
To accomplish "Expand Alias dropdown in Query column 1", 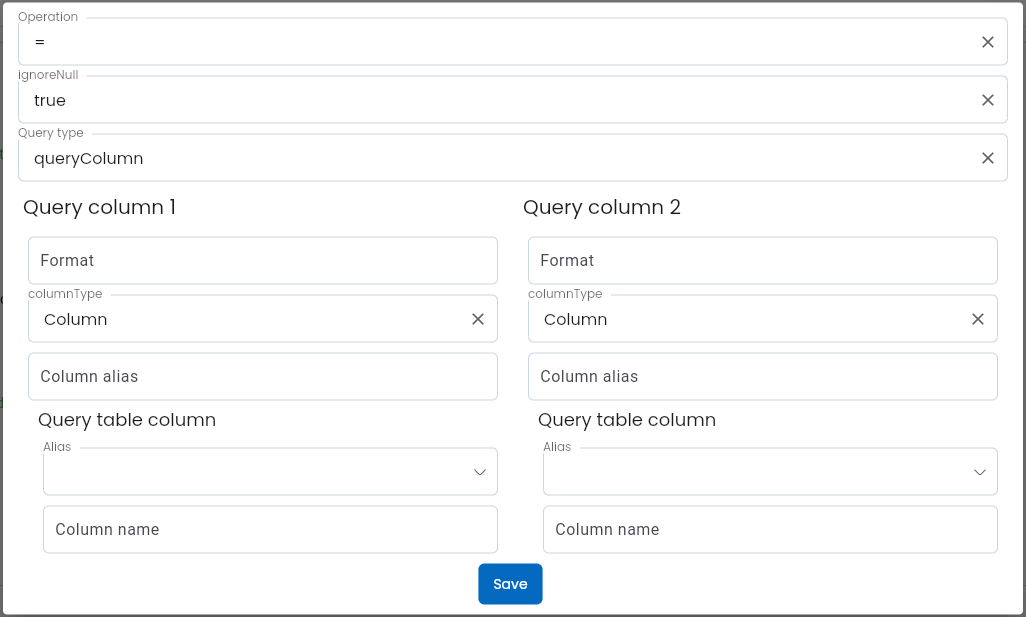I will click(480, 472).
